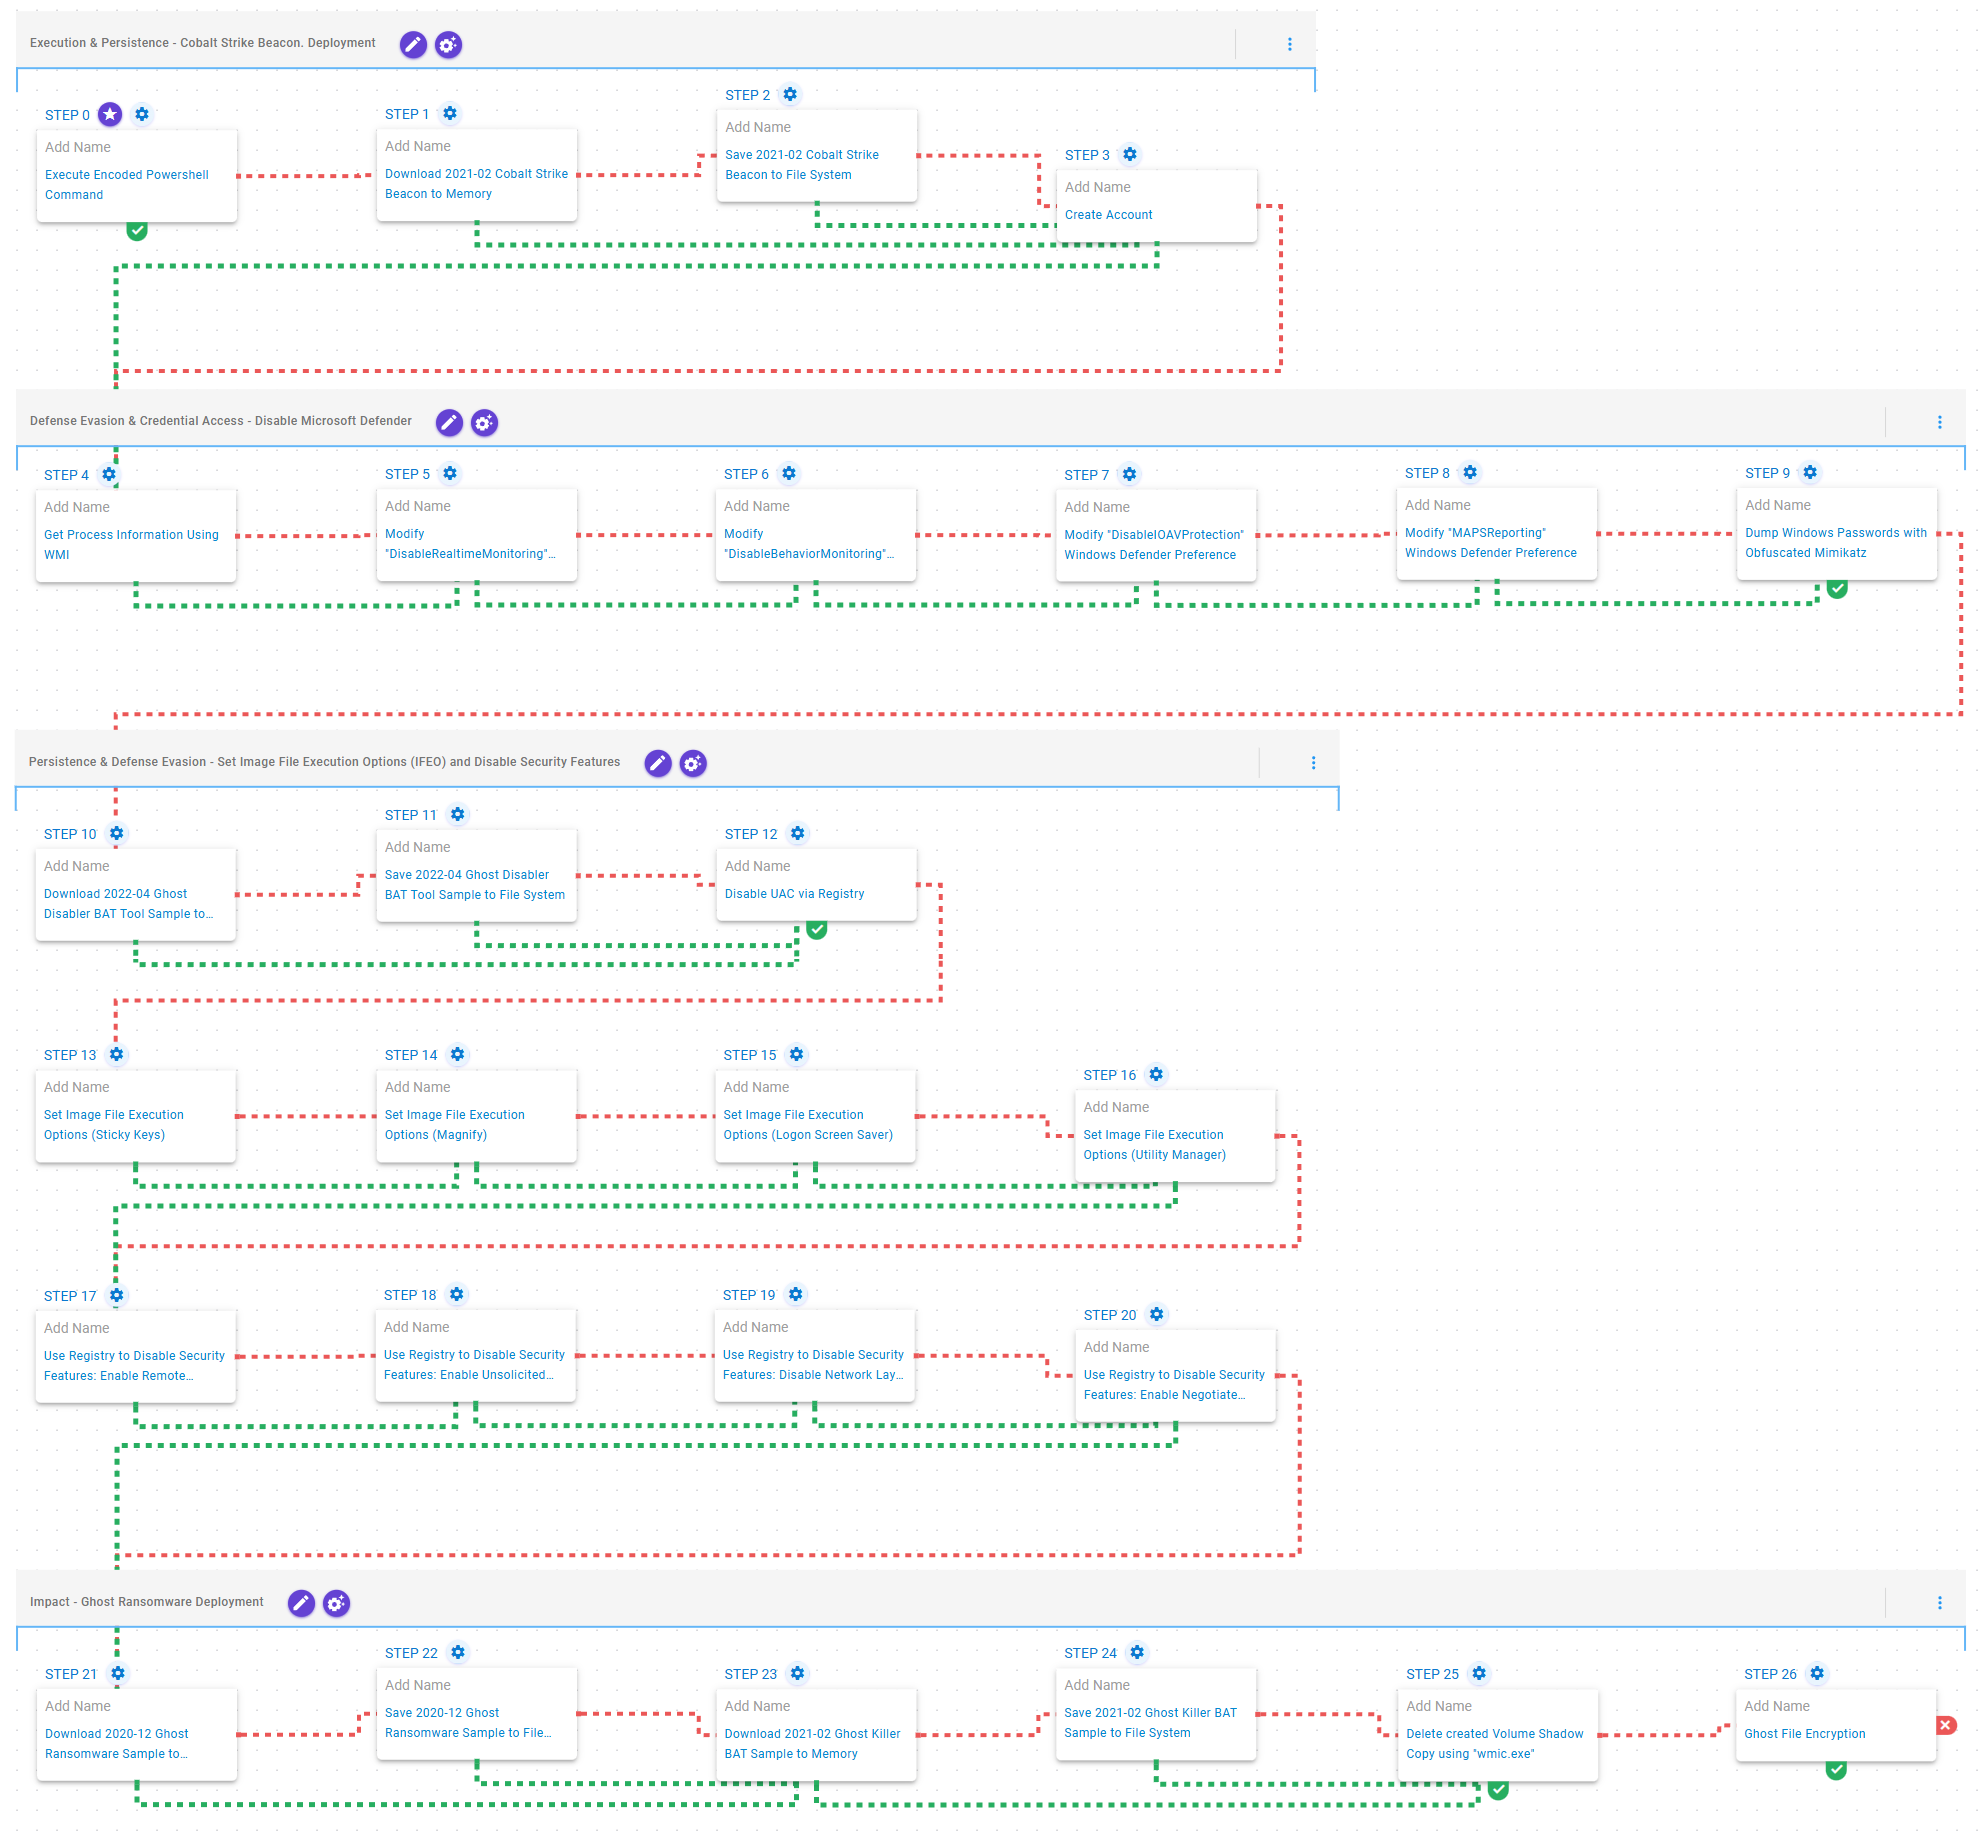Viewport: 1987px width, 1833px height.
Task: Open stage settings for IFEO persistence stage
Action: point(693,764)
